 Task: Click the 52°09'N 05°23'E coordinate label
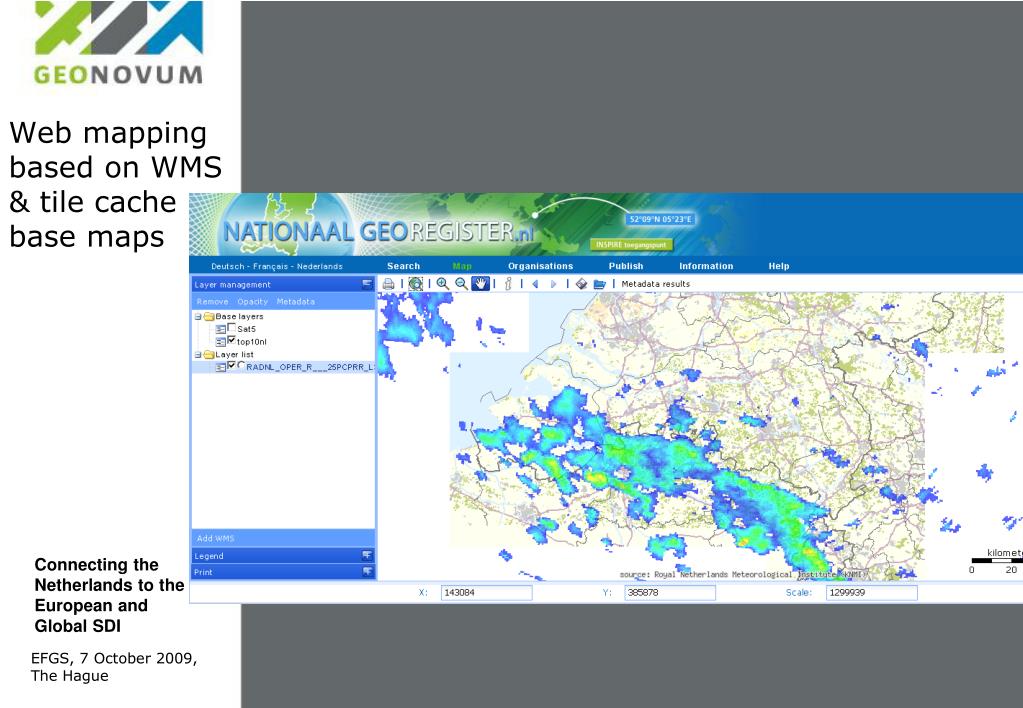coord(660,219)
